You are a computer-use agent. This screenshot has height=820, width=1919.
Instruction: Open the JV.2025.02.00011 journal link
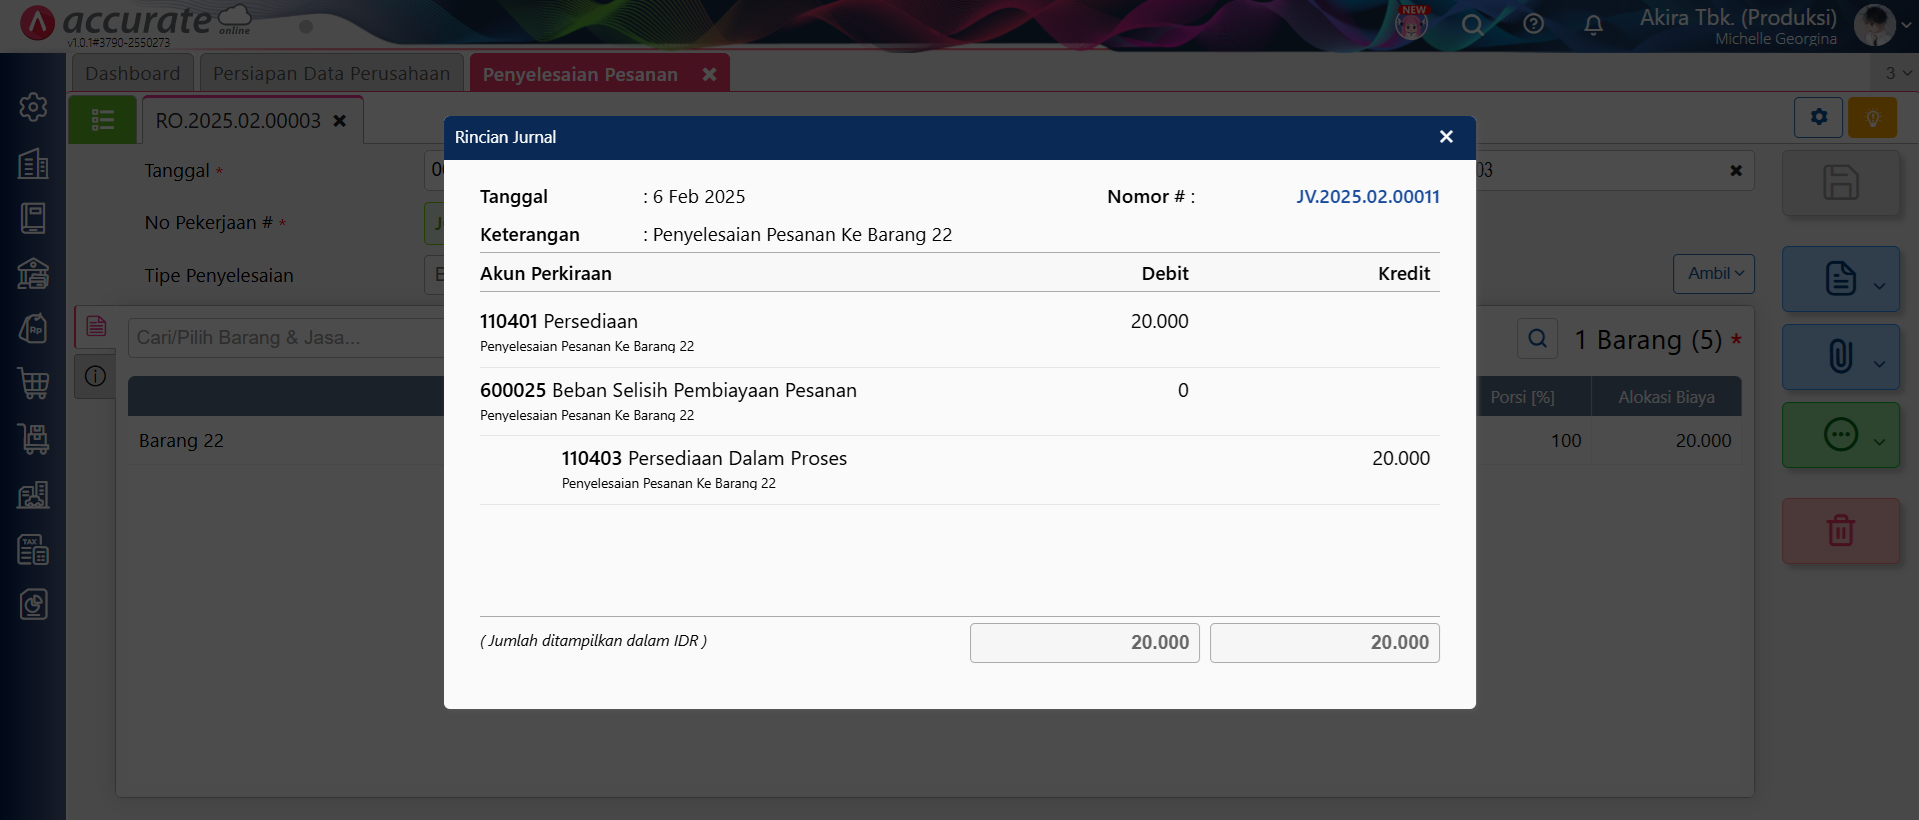1367,197
